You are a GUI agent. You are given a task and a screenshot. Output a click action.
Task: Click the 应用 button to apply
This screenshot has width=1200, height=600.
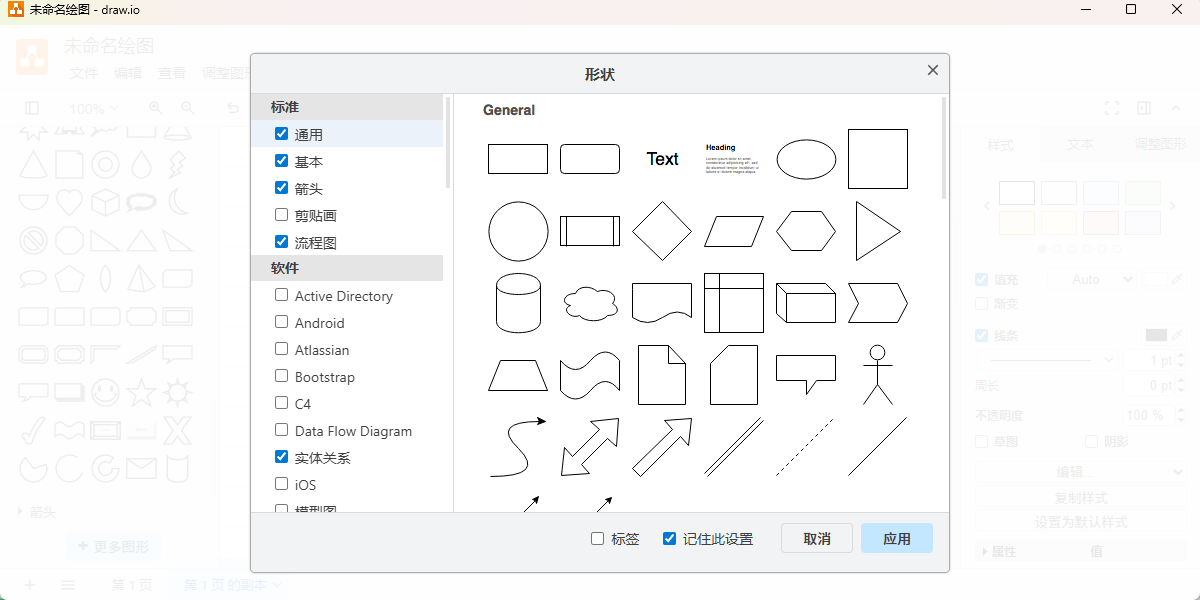896,538
